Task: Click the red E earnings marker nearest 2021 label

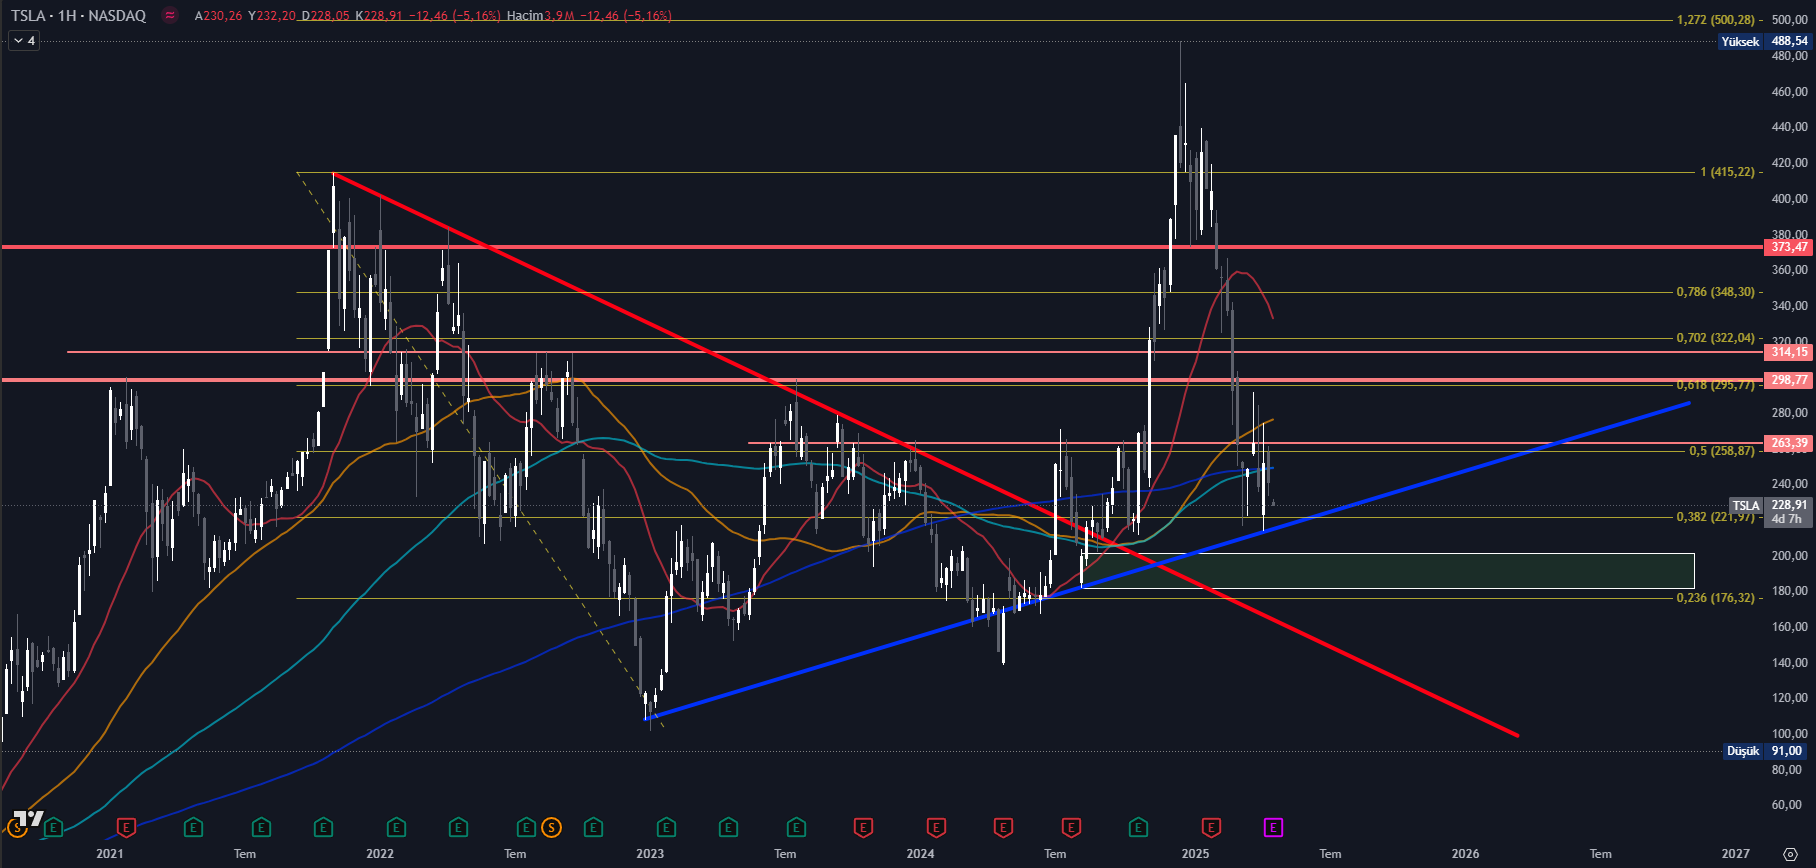Action: 126,828
